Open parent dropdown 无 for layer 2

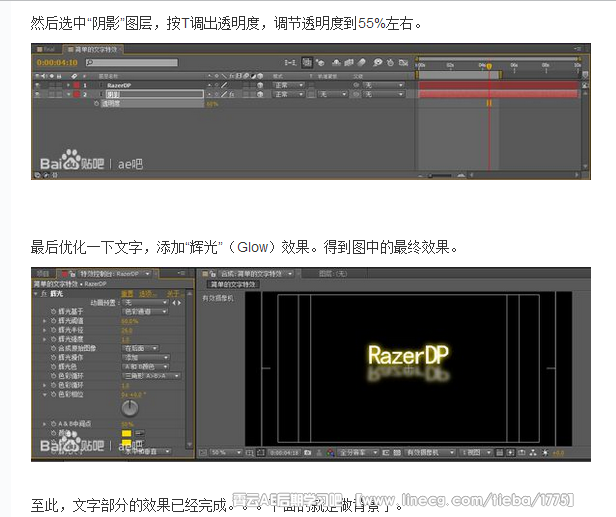tap(383, 94)
